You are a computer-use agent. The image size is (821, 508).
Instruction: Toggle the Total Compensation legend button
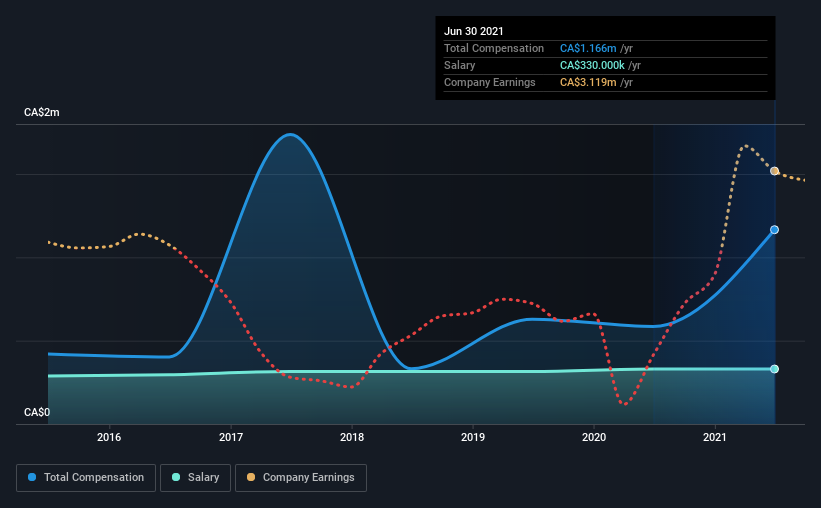click(x=86, y=478)
